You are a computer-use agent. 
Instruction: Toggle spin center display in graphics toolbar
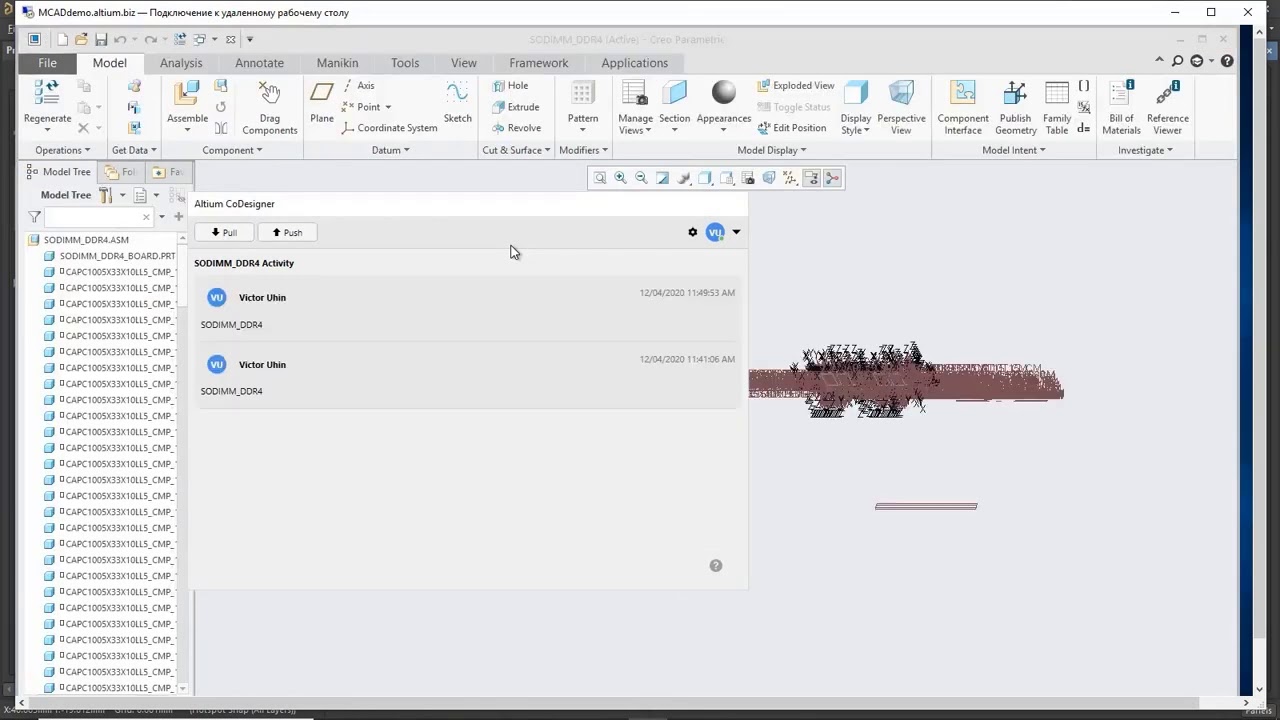pos(832,178)
